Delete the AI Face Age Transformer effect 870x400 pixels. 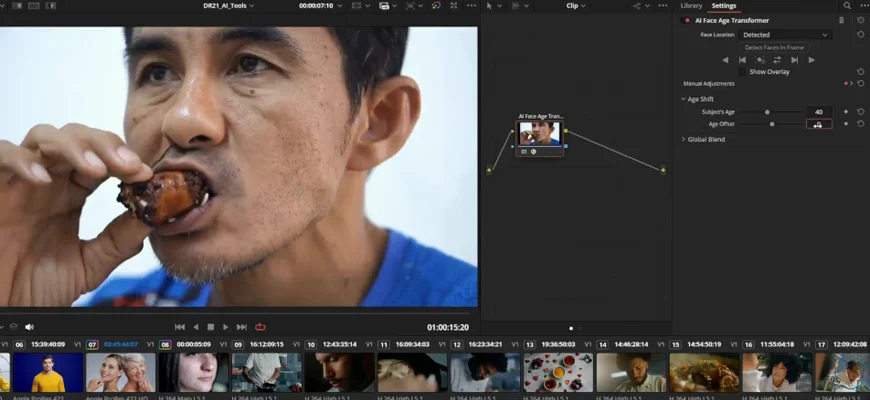841,20
